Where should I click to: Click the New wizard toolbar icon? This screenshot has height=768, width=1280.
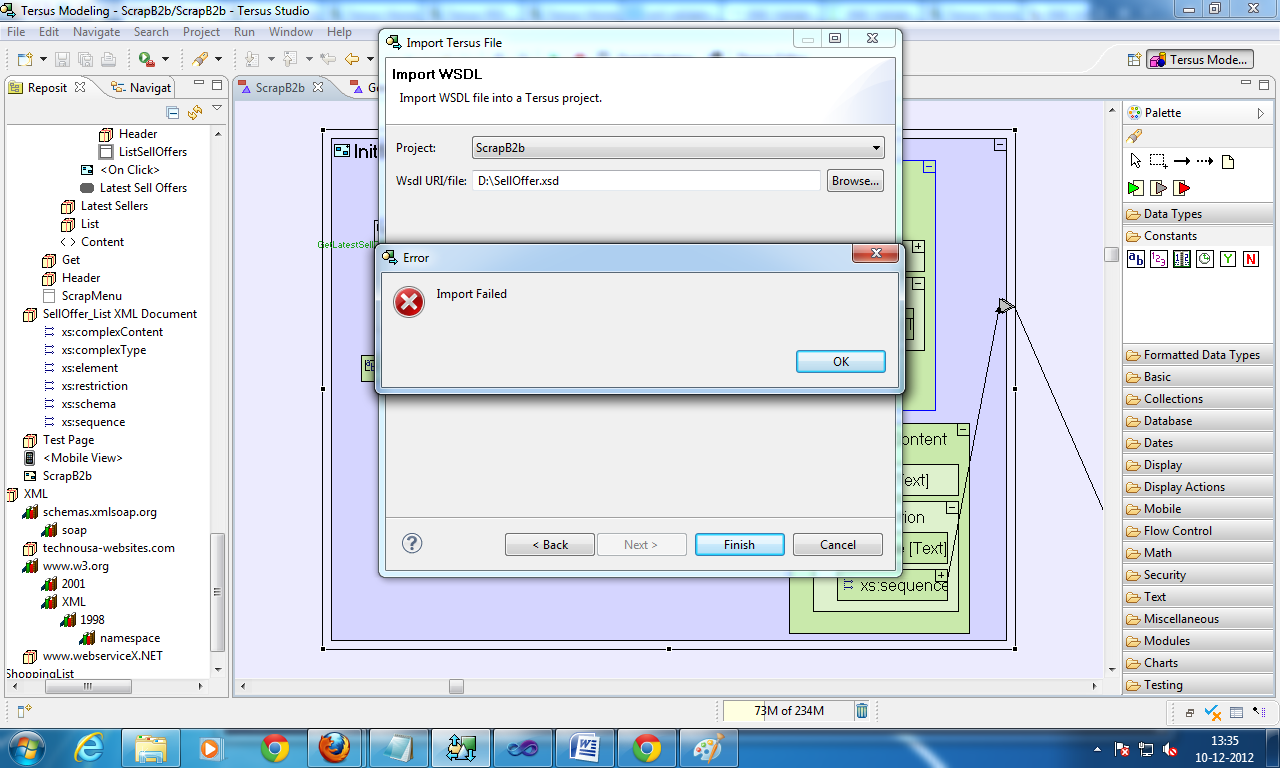23,59
